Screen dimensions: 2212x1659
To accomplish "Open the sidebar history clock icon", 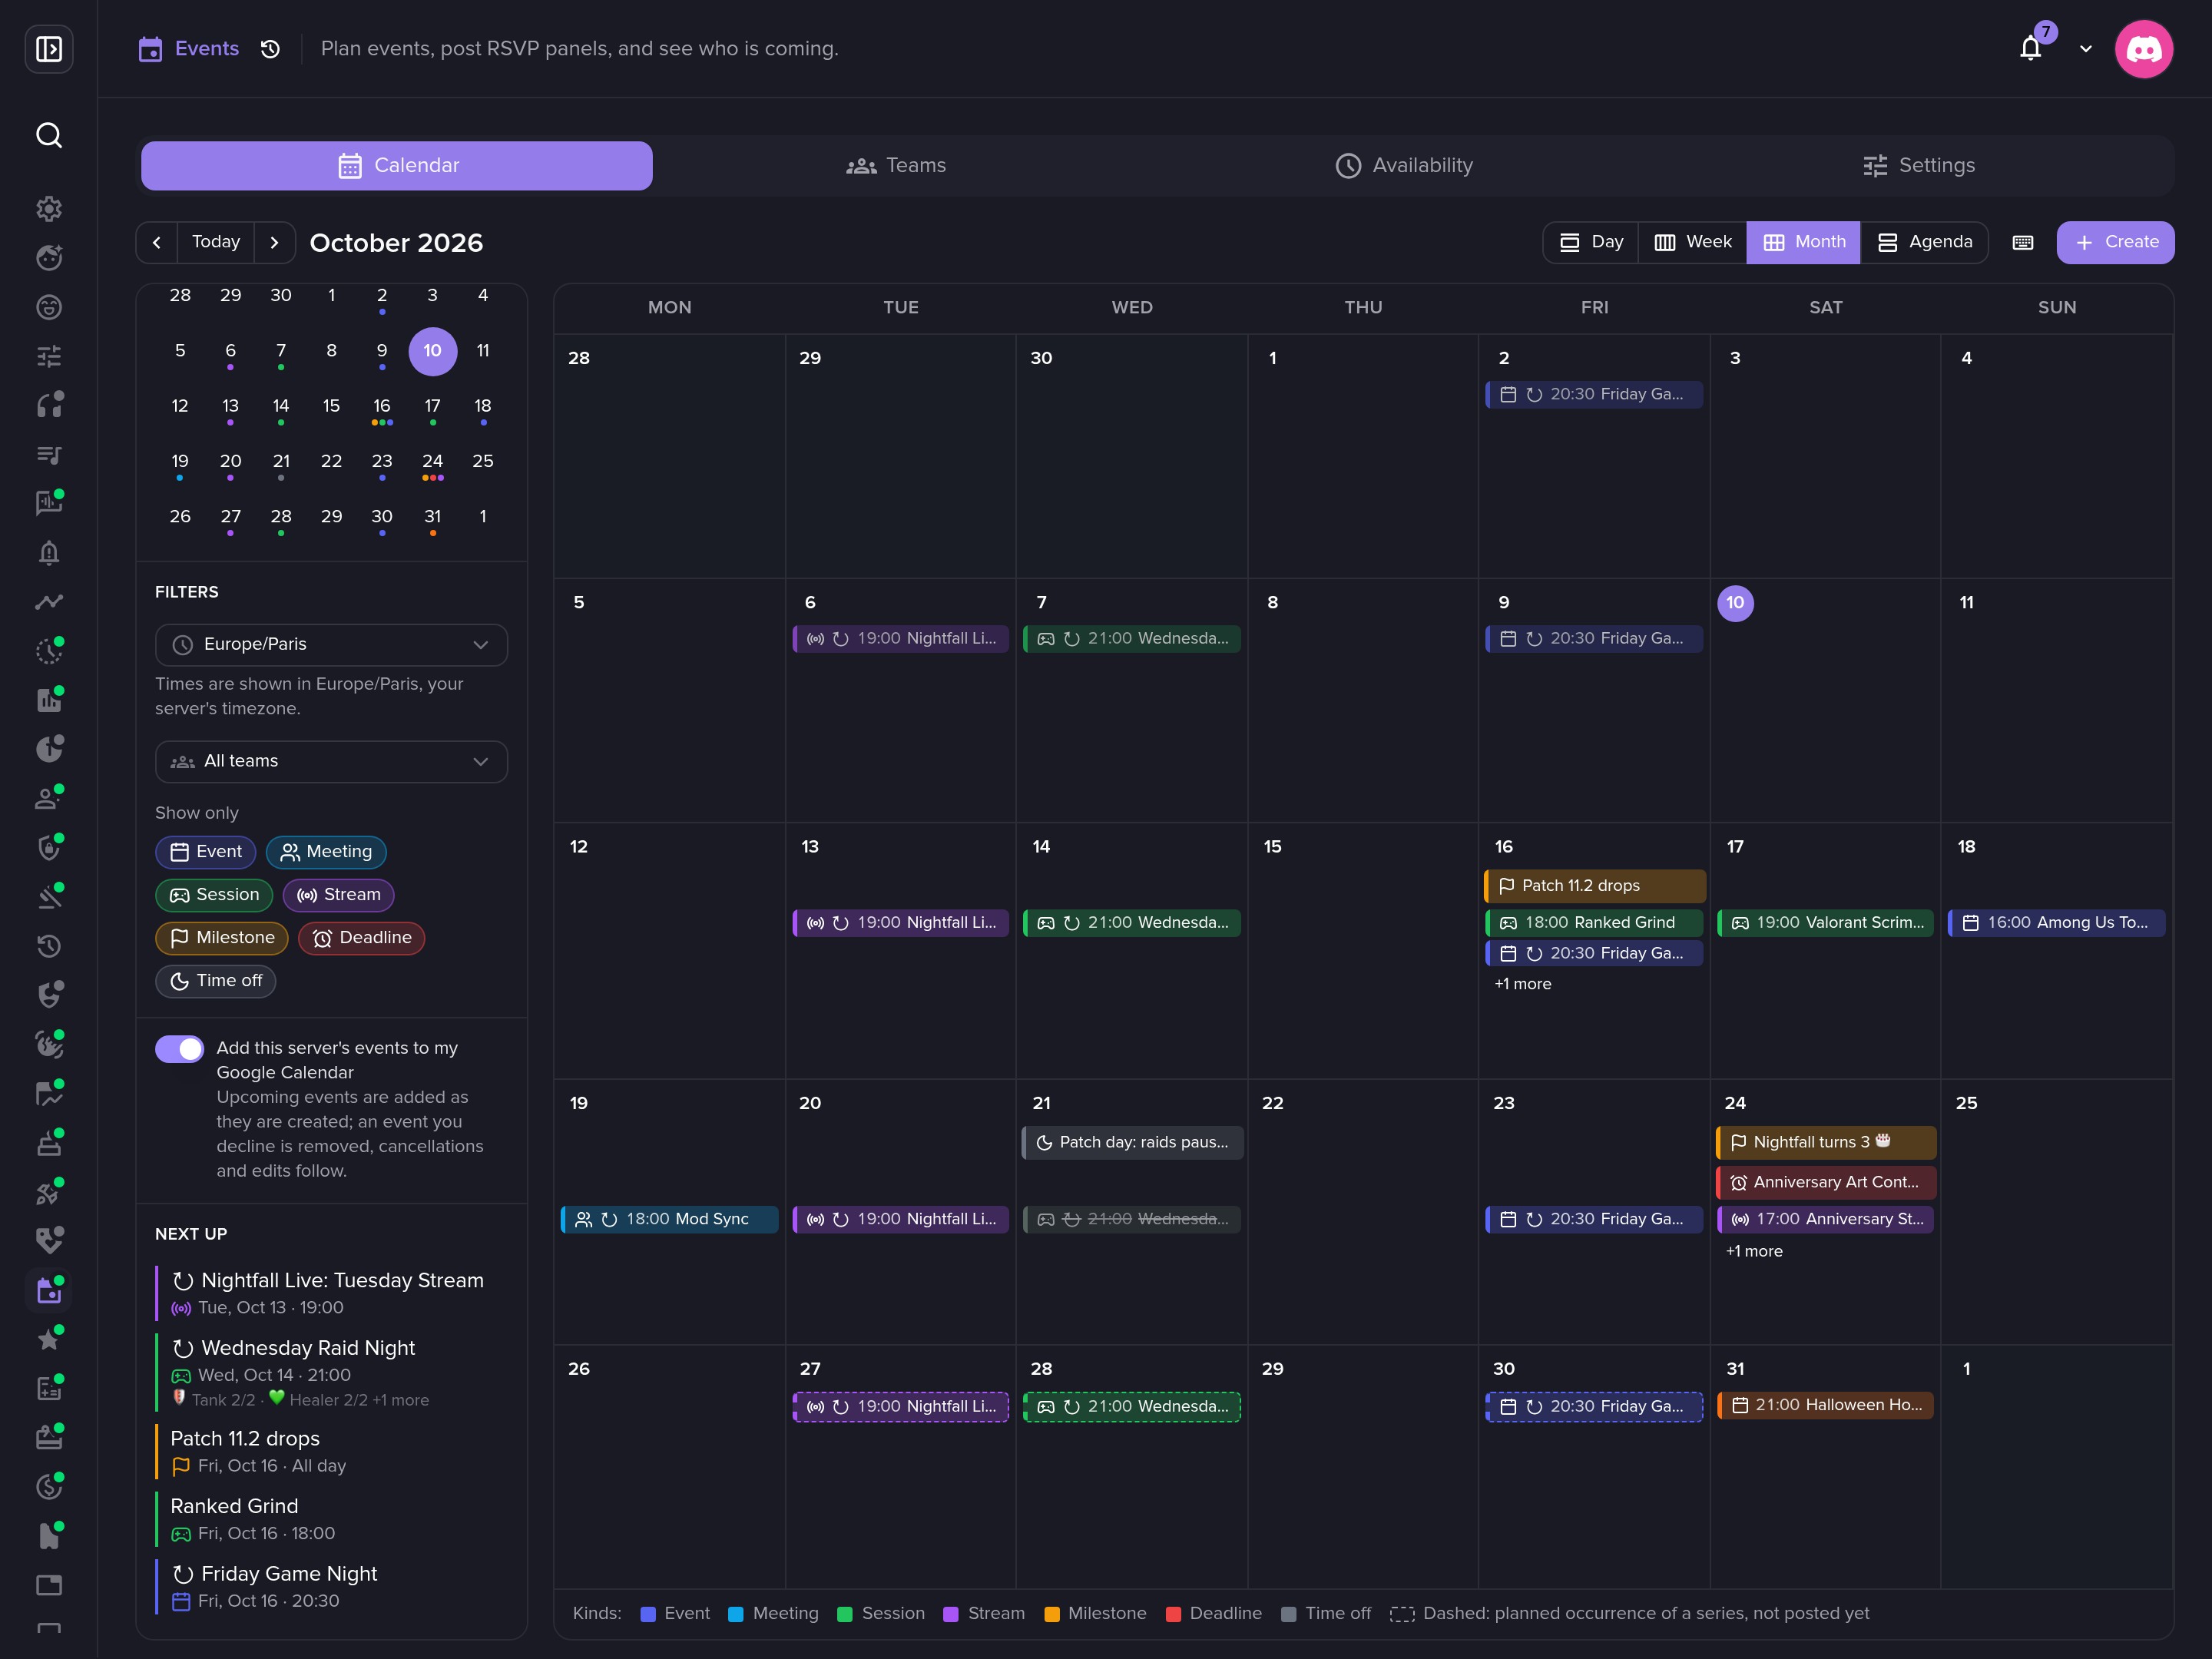I will (x=49, y=946).
